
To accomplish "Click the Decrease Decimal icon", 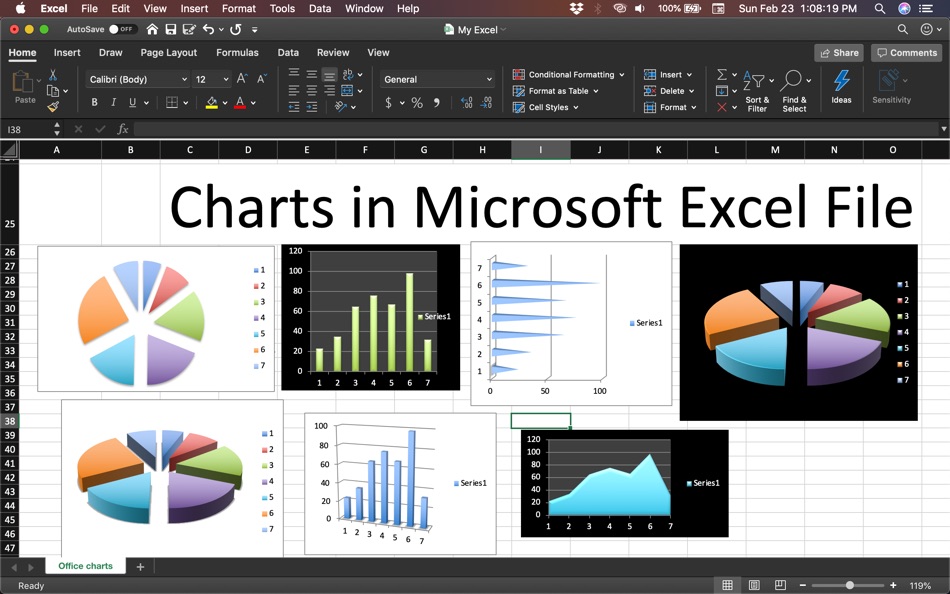I will pyautogui.click(x=487, y=102).
